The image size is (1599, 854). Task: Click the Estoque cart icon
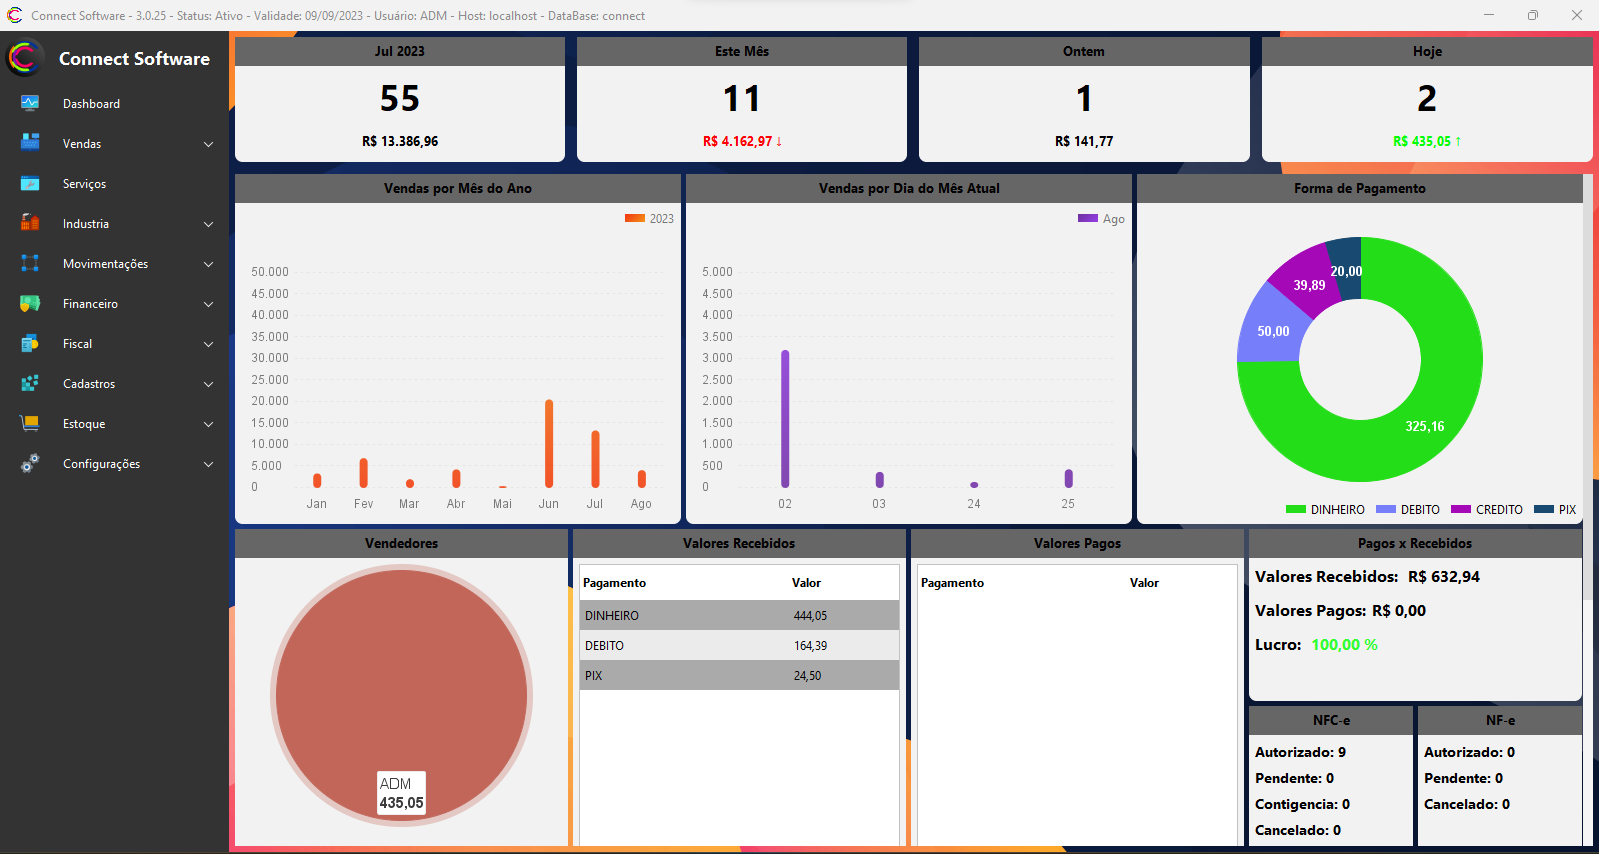tap(30, 423)
